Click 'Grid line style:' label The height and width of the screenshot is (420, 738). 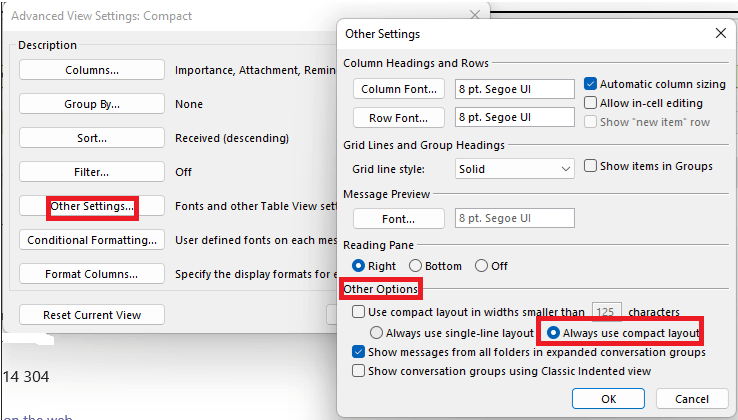pos(388,169)
